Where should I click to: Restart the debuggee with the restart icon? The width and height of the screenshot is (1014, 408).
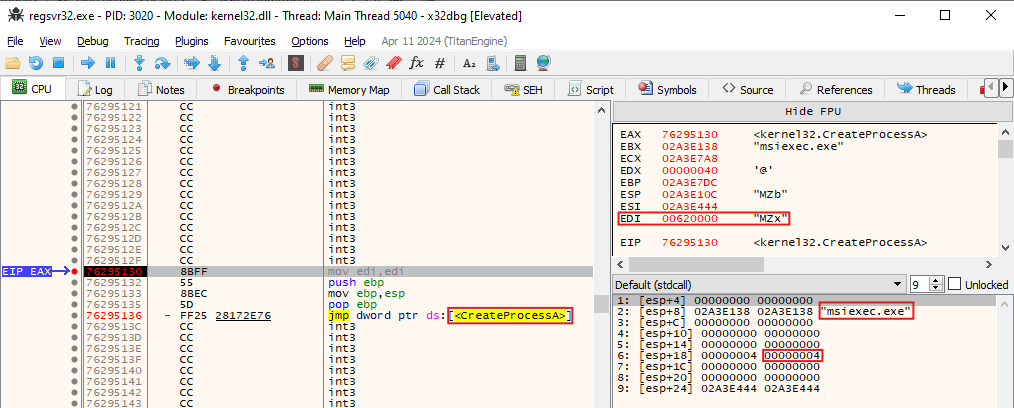pyautogui.click(x=36, y=63)
